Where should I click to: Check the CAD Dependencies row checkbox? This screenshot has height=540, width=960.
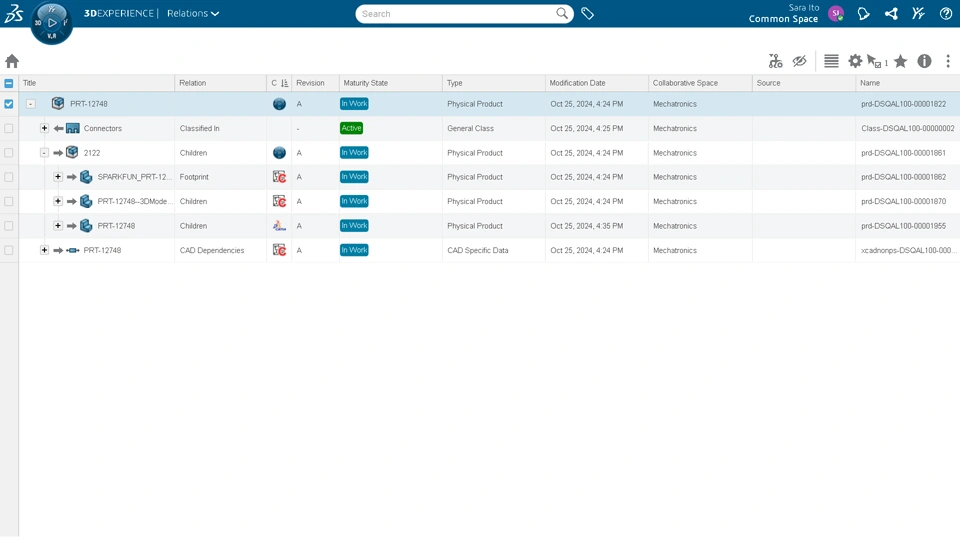(9, 250)
